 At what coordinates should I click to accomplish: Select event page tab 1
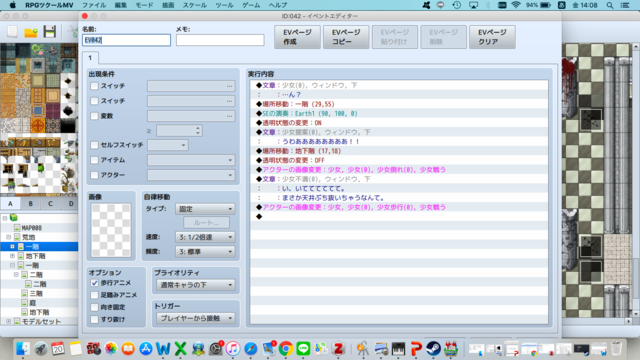(90, 58)
